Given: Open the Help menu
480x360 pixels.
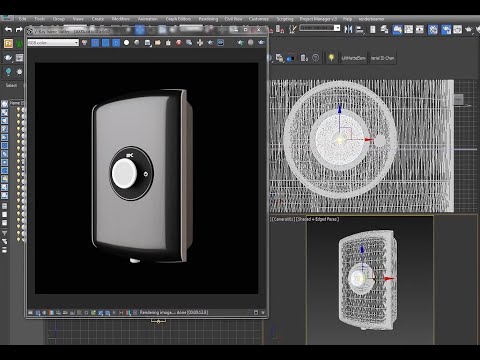Looking at the screenshot, I should tap(347, 19).
